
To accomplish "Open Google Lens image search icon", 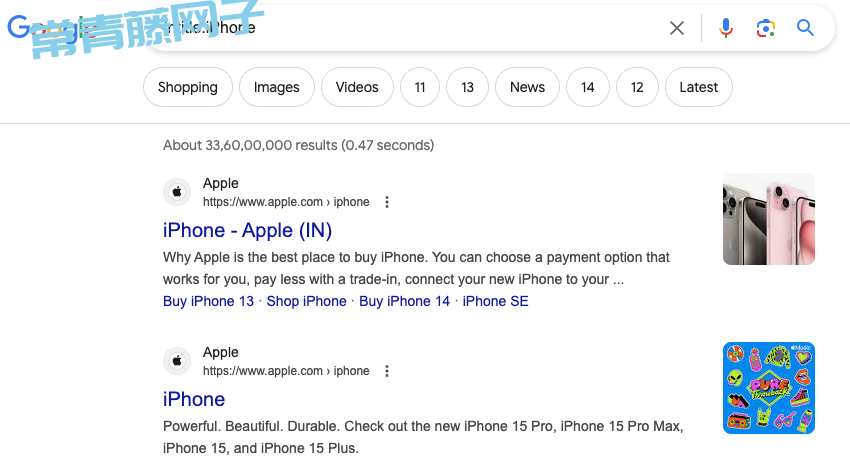I will coord(765,28).
